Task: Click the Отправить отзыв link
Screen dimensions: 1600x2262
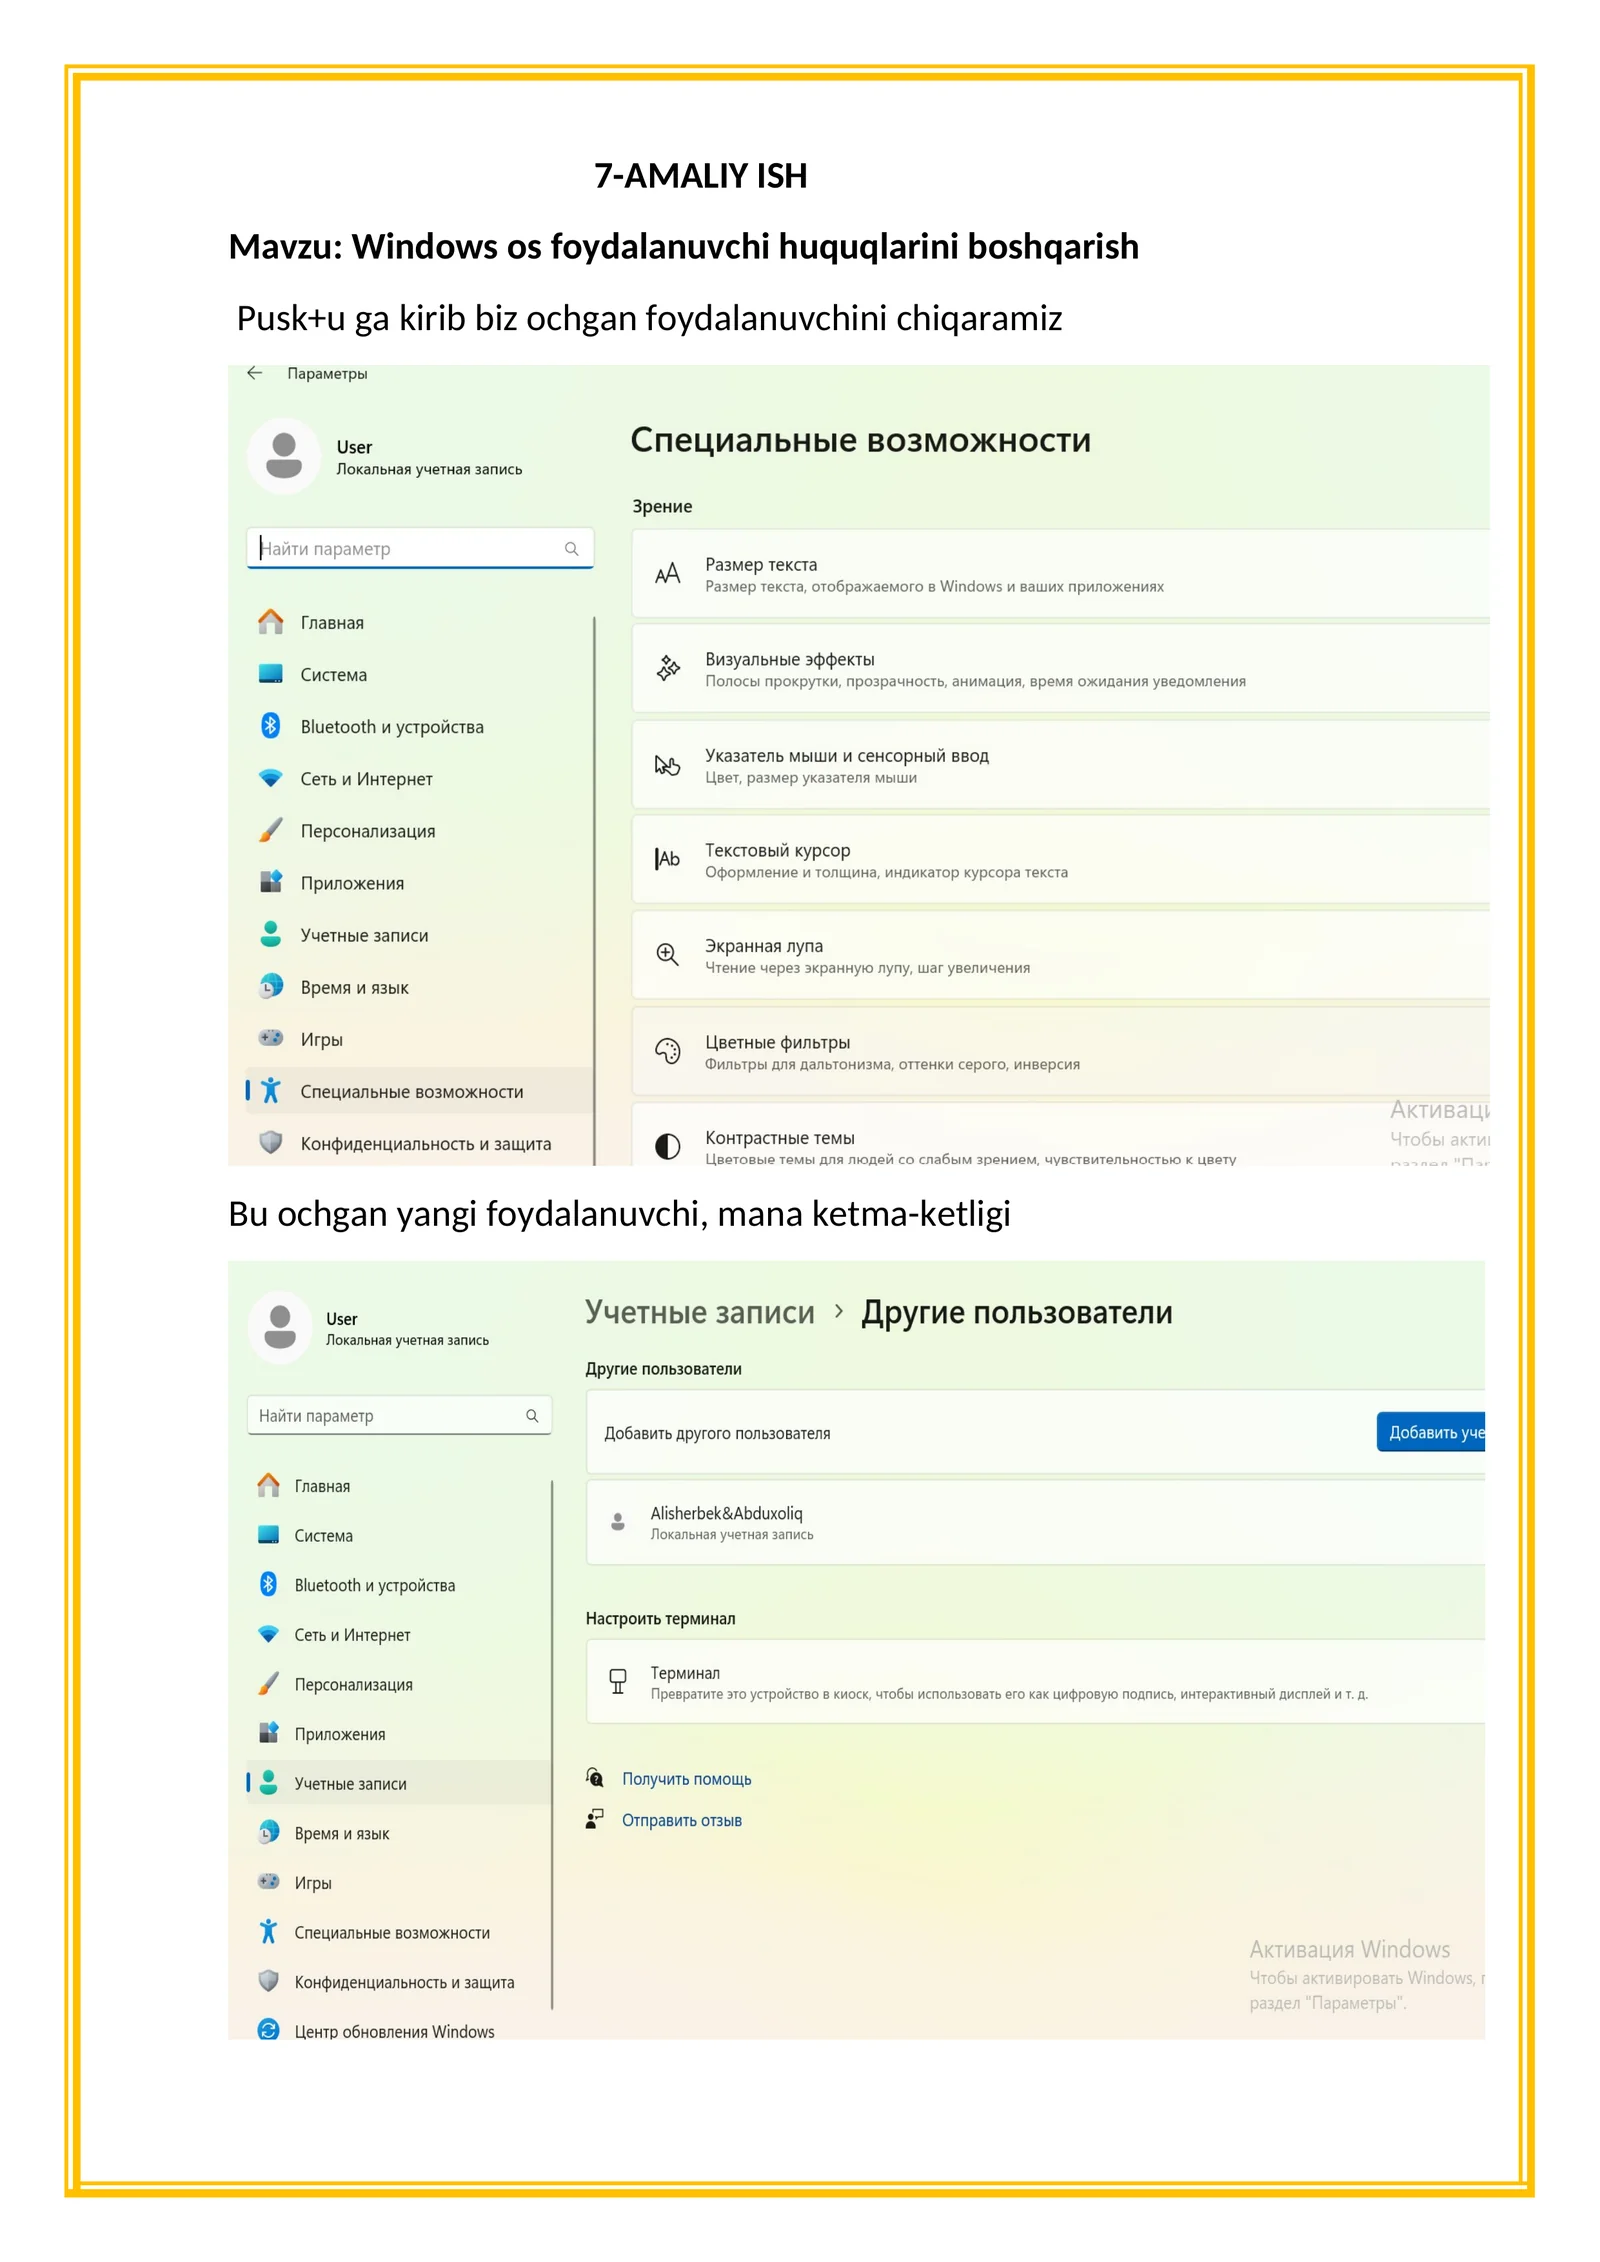Action: coord(682,1820)
